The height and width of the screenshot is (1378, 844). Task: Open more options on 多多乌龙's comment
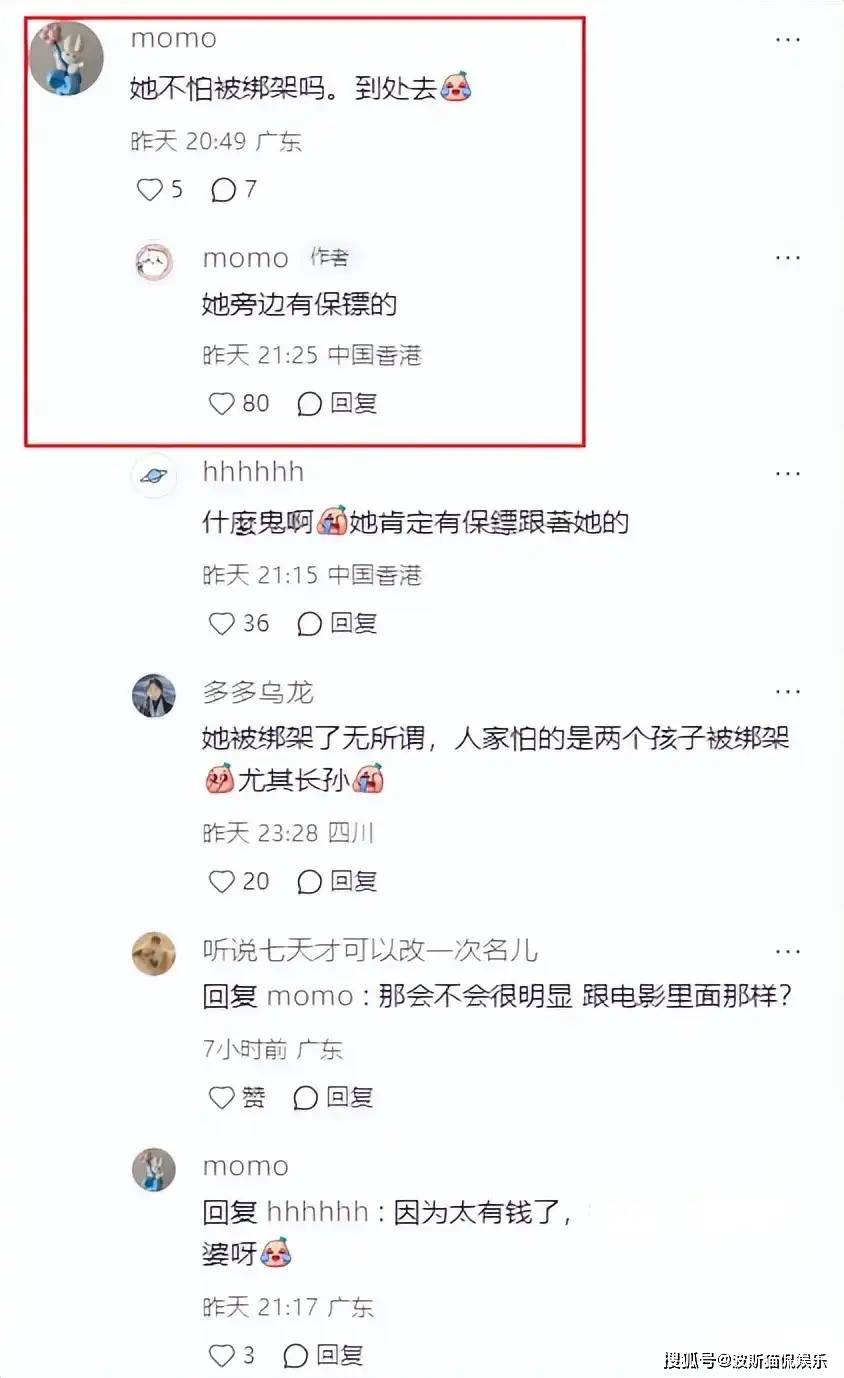(788, 691)
